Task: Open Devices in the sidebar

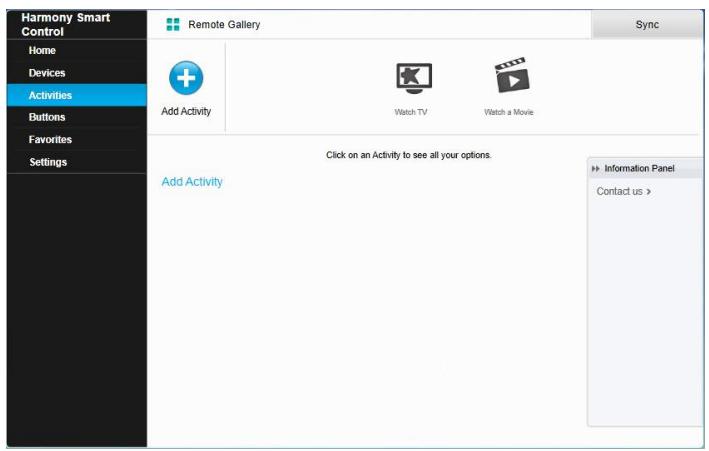Action: pos(77,73)
